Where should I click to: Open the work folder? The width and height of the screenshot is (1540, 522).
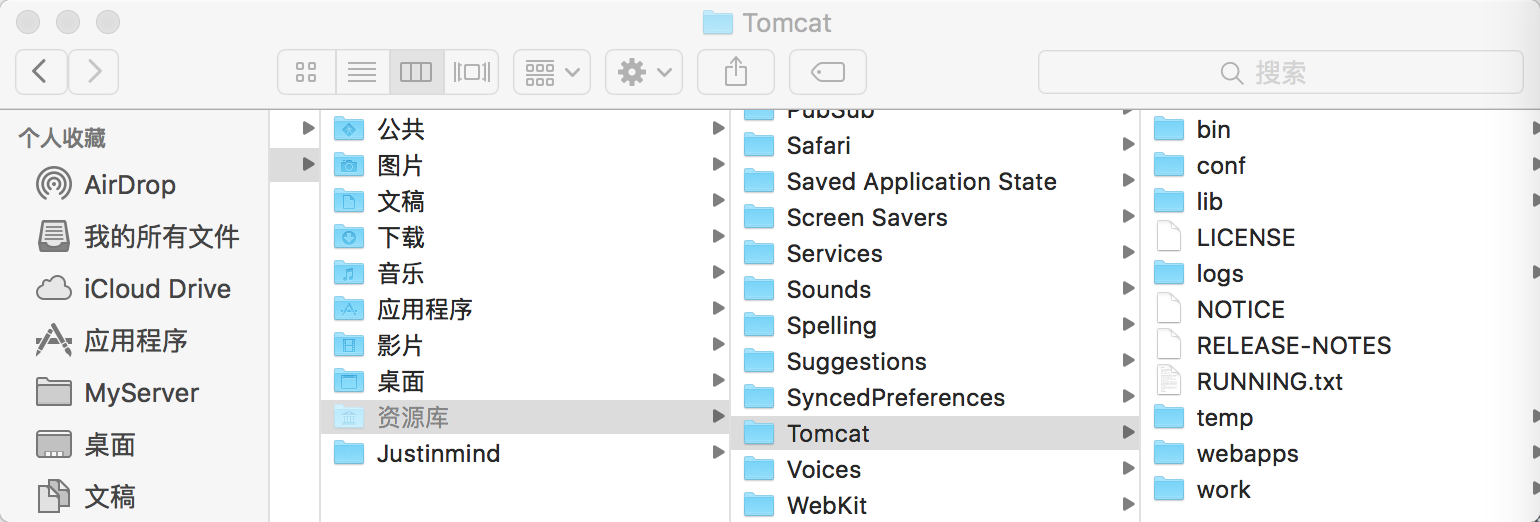point(1340,489)
